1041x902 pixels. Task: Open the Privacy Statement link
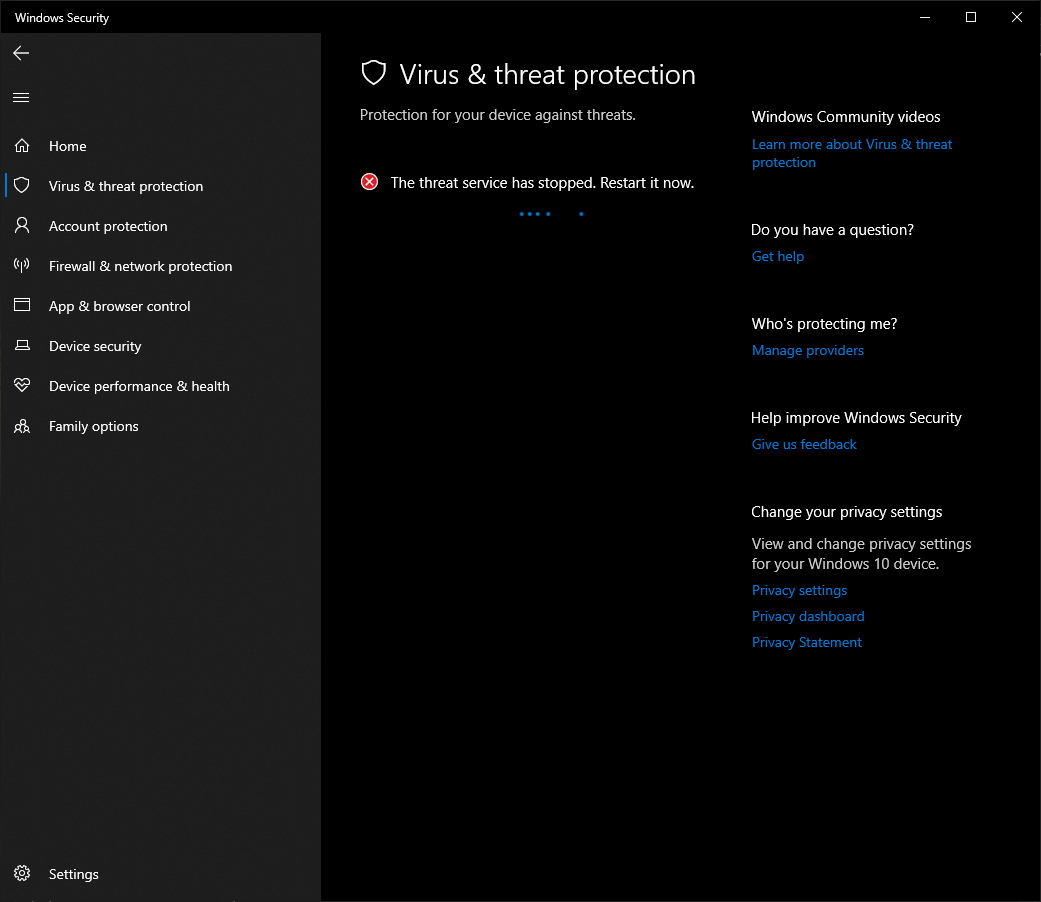tap(807, 642)
